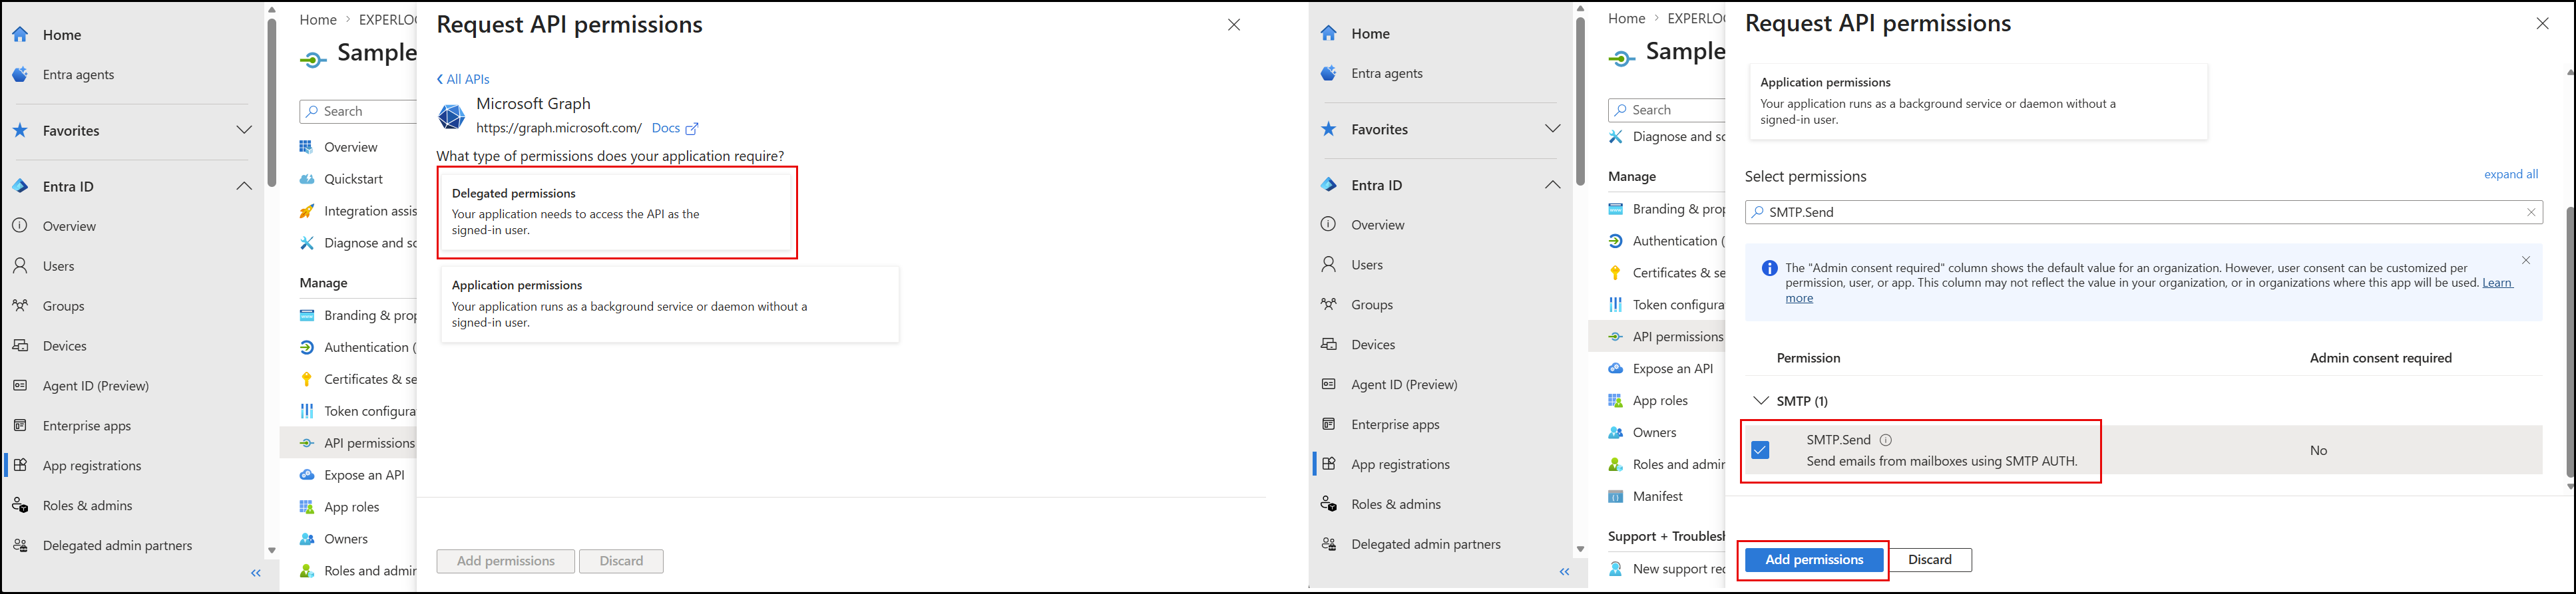Select the Devices icon in the left screenshot
The width and height of the screenshot is (2576, 594).
(20, 346)
